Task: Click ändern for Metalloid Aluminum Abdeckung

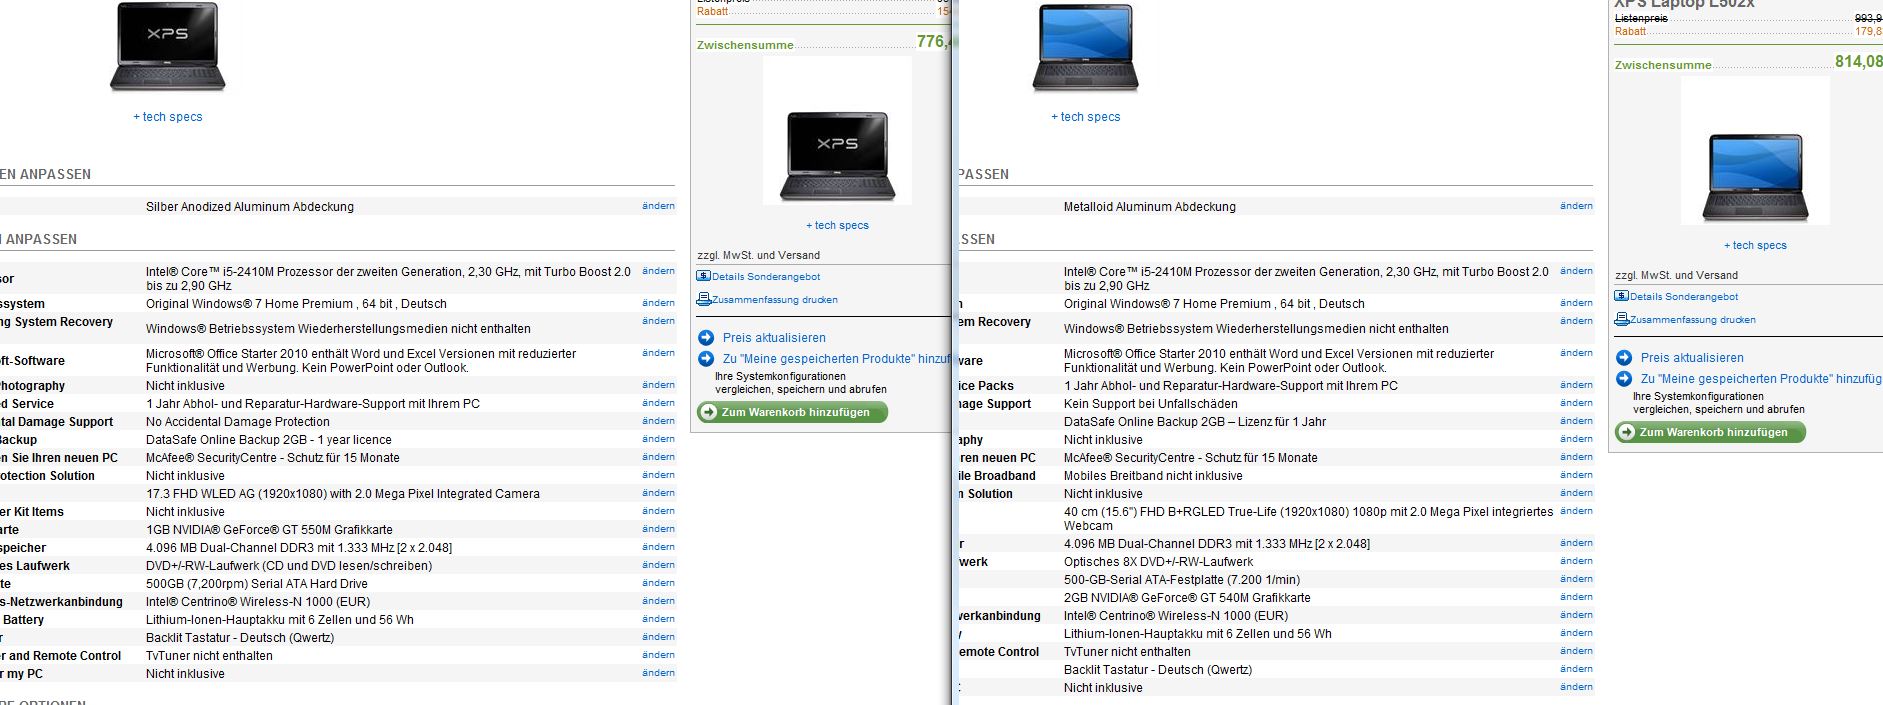Action: point(1576,206)
